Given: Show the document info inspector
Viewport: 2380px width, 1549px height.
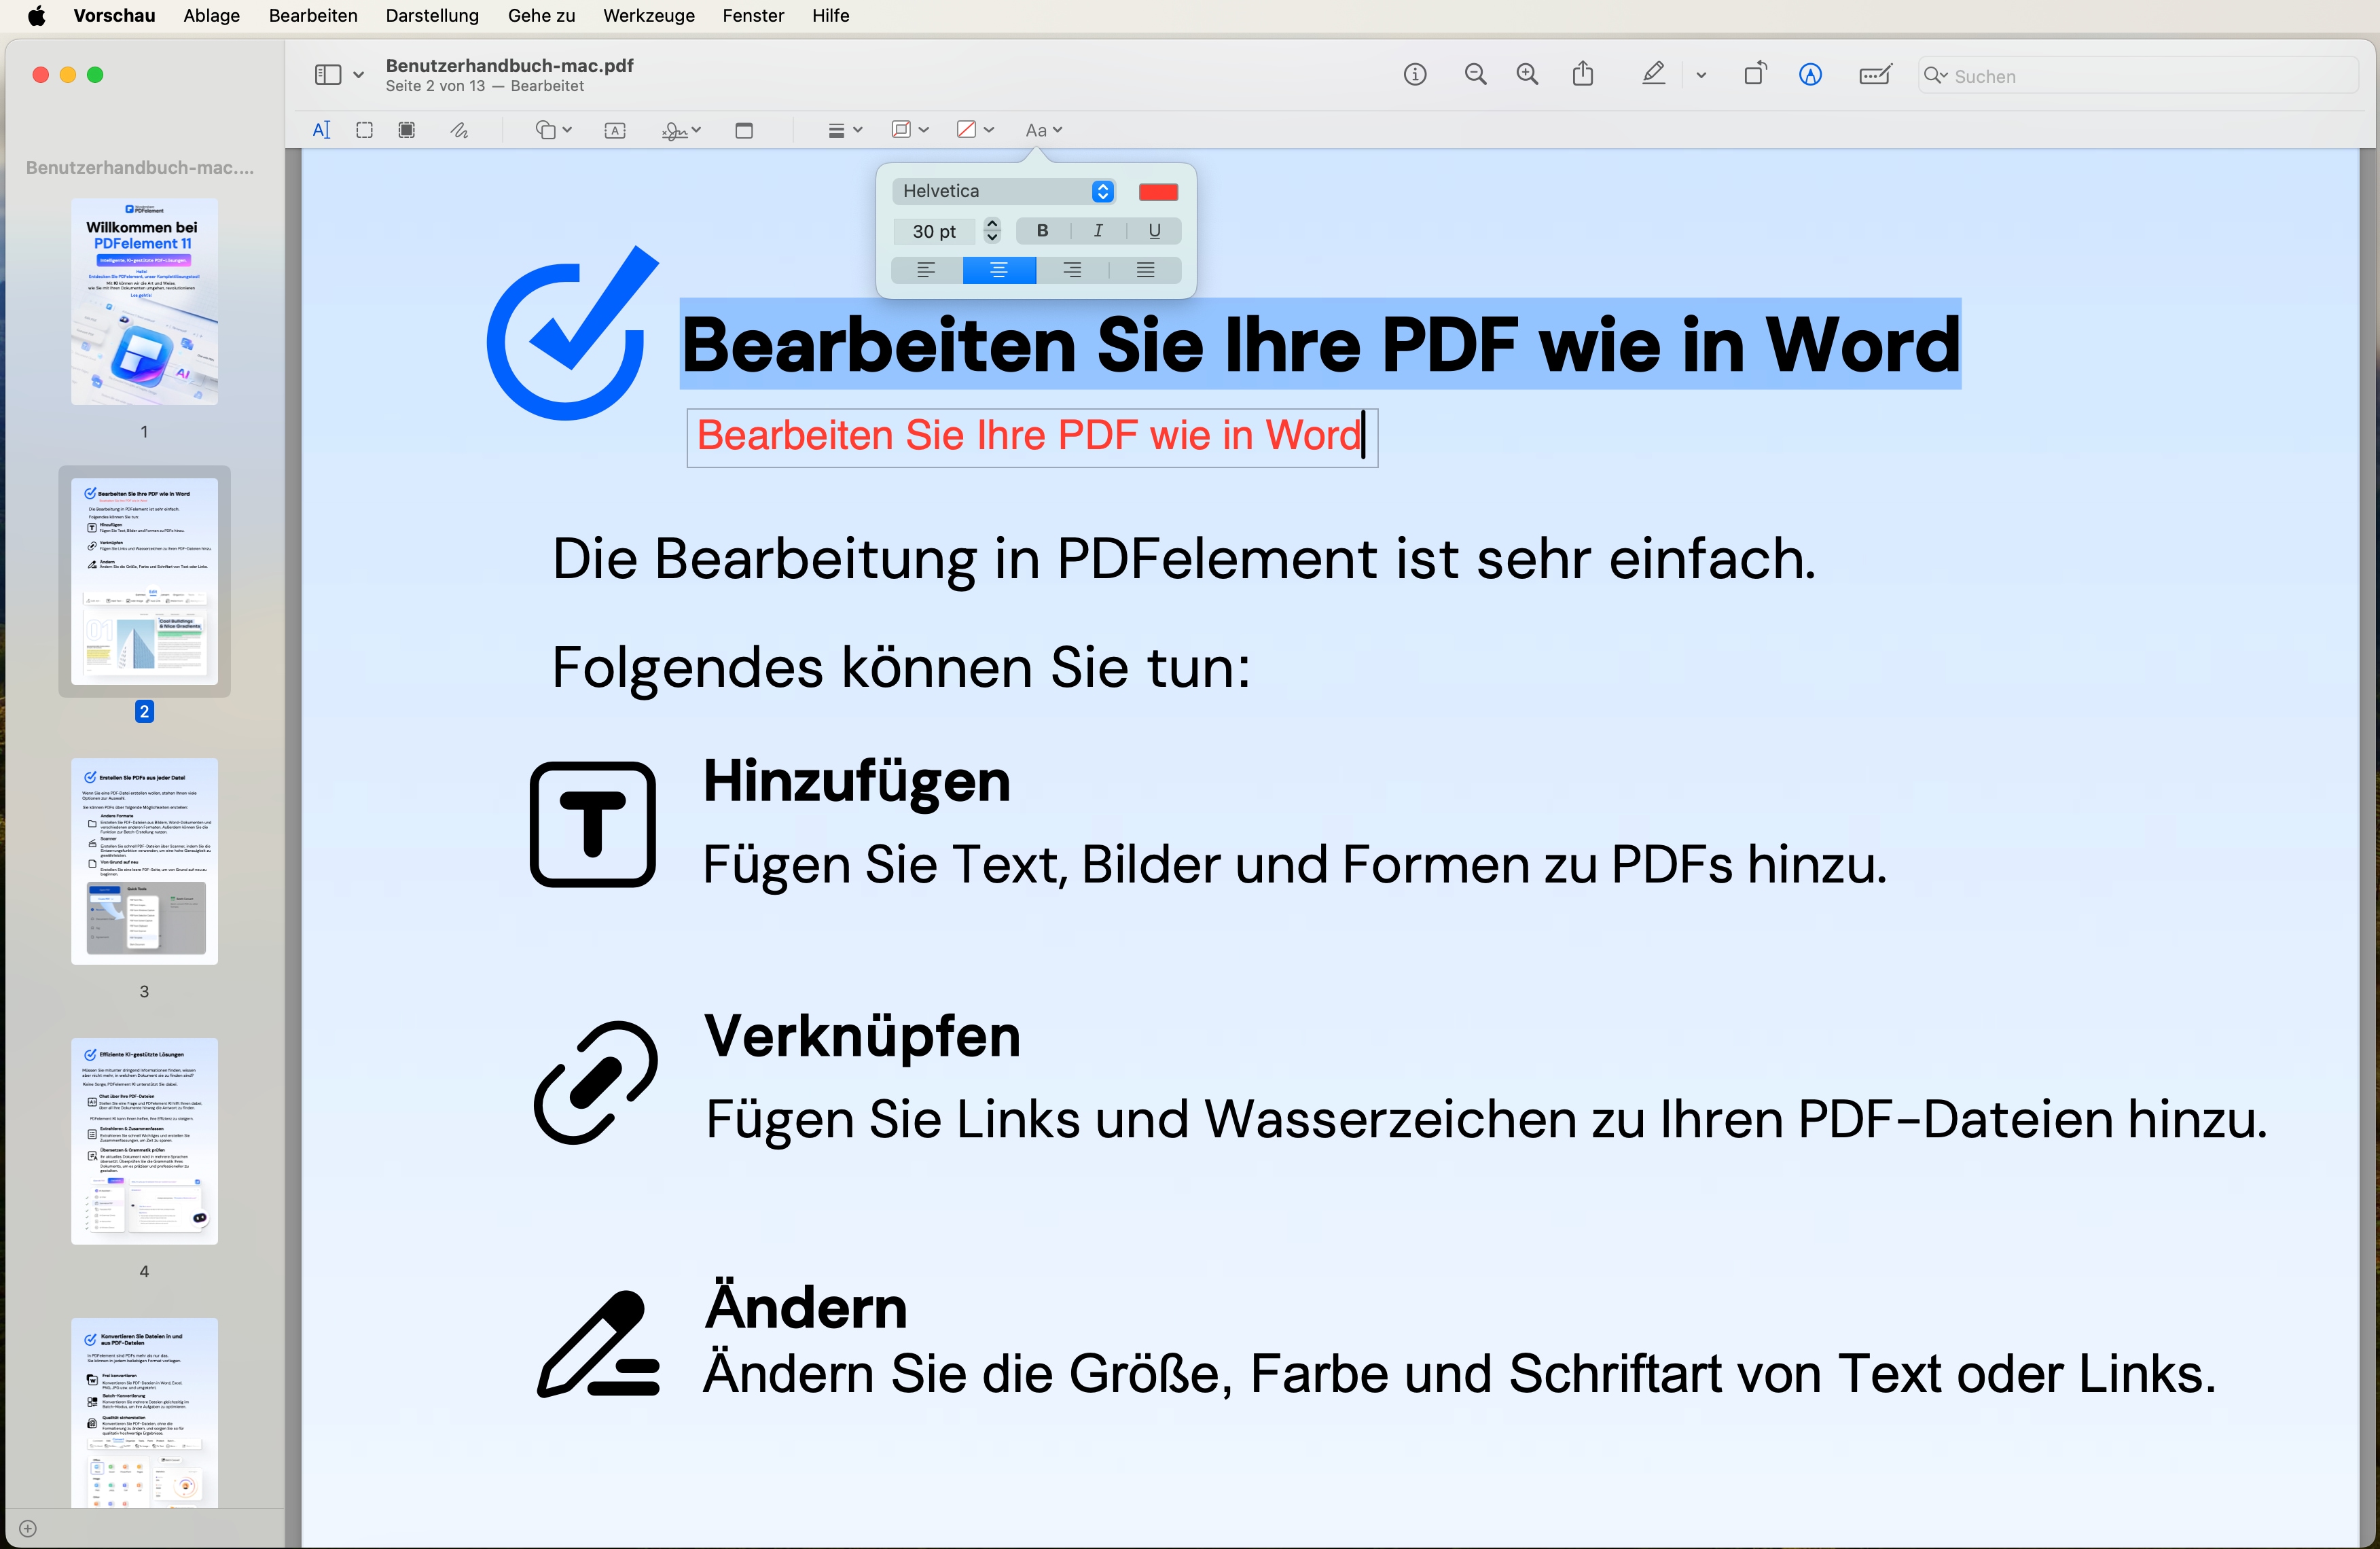Looking at the screenshot, I should click(x=1414, y=75).
